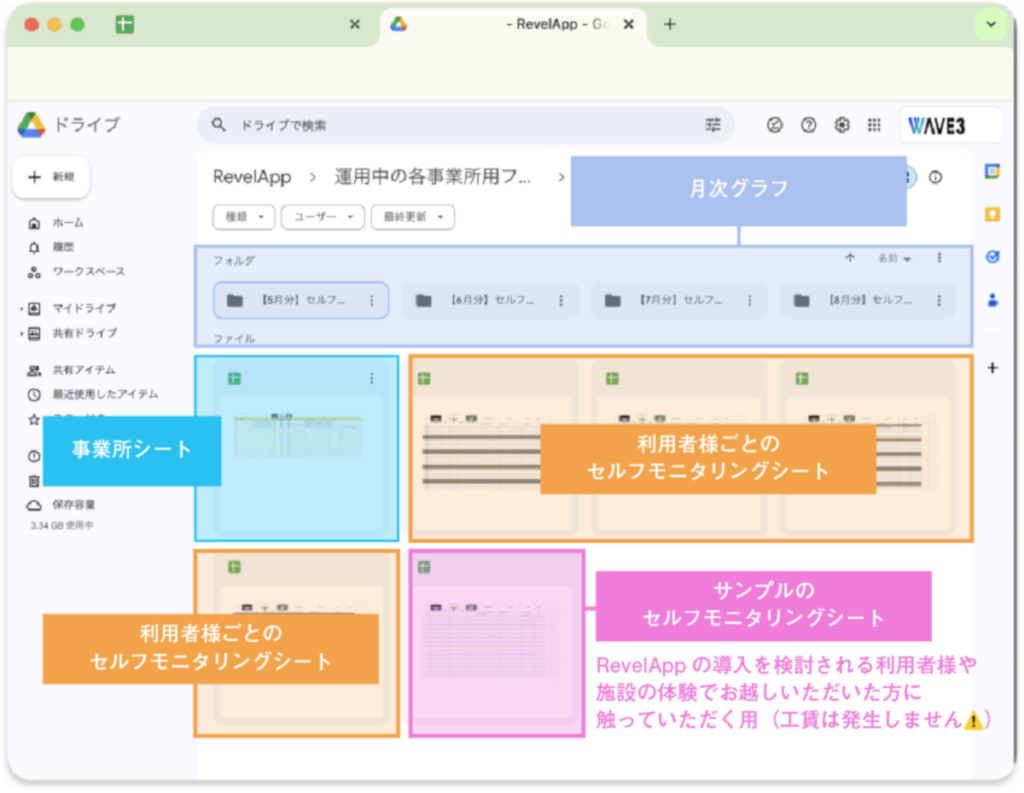This screenshot has width=1024, height=793.
Task: Open the 【5月分】 folder
Action: (300, 300)
